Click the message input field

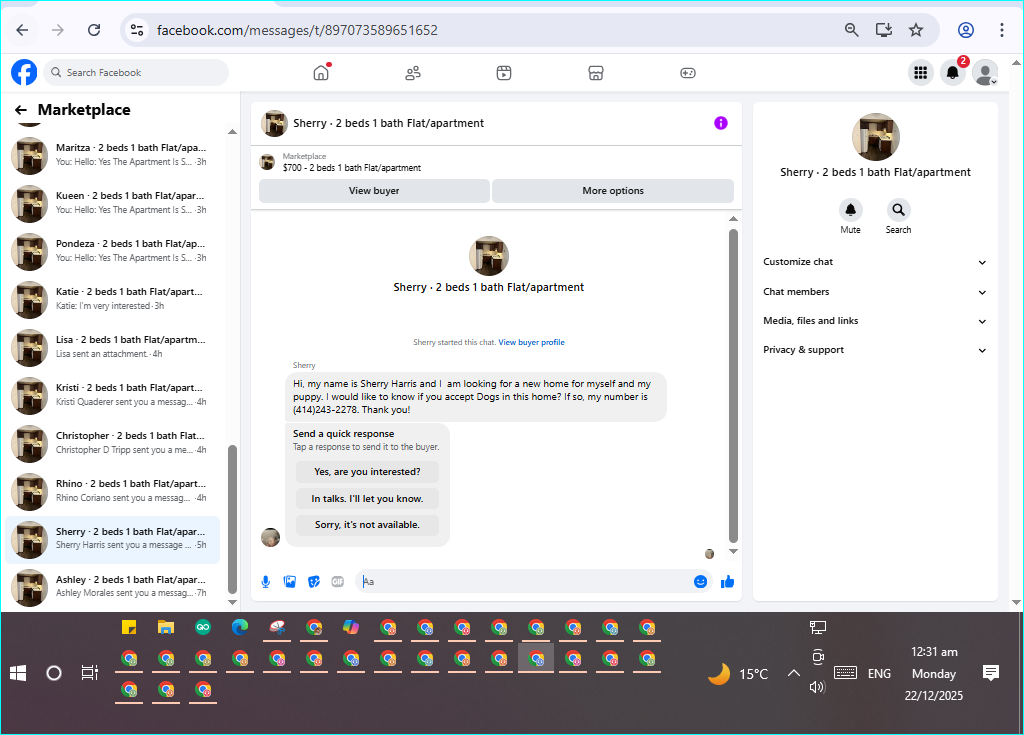(x=526, y=581)
